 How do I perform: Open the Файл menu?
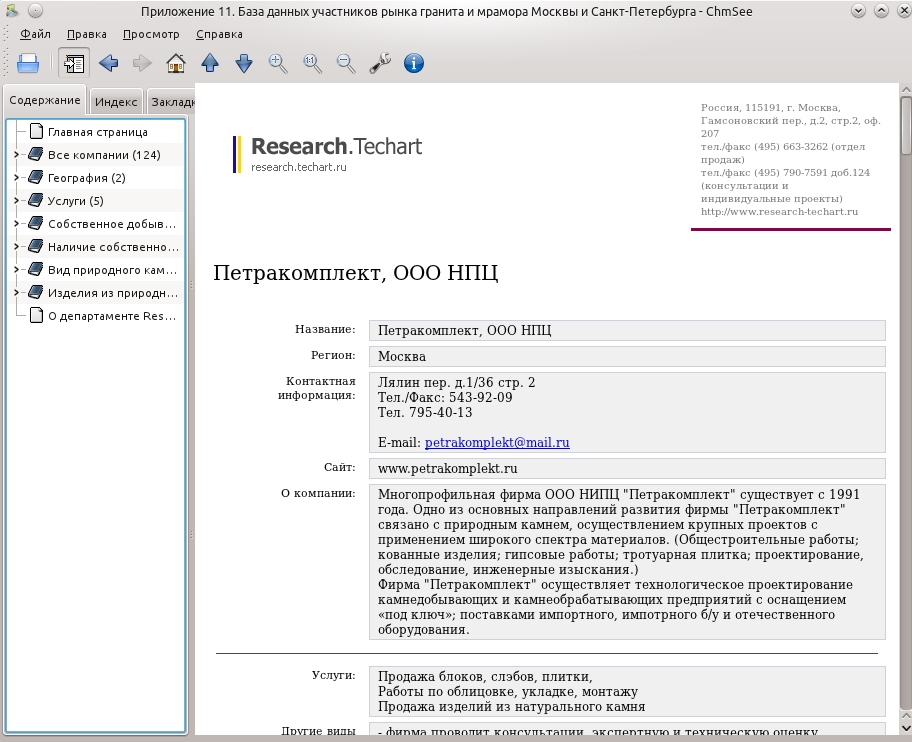click(x=35, y=34)
